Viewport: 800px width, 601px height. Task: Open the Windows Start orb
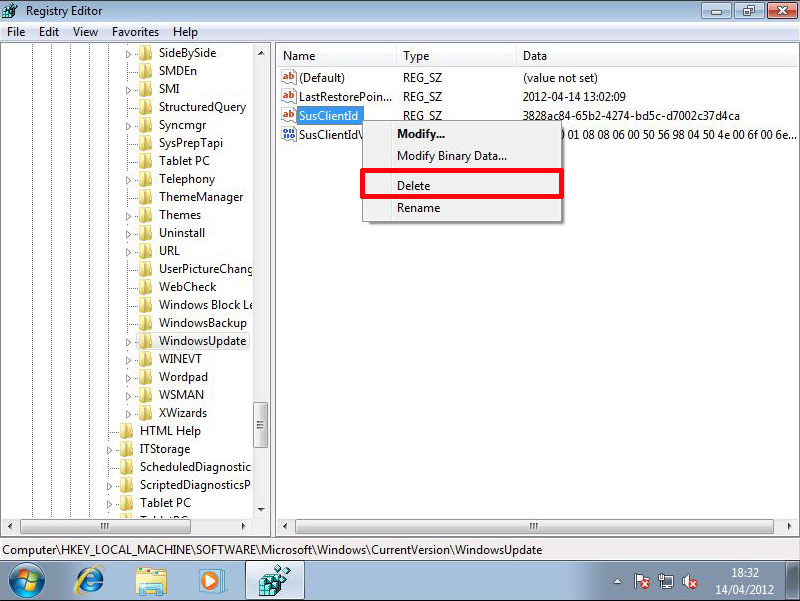[x=27, y=581]
